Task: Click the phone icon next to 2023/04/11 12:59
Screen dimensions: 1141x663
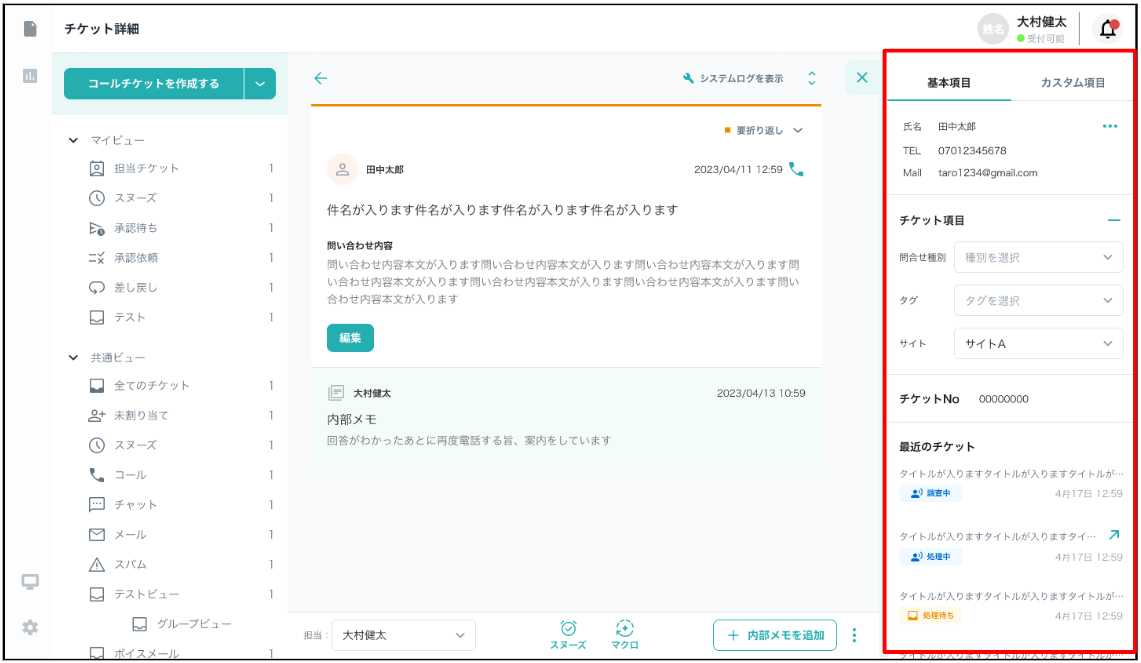Action: point(797,170)
